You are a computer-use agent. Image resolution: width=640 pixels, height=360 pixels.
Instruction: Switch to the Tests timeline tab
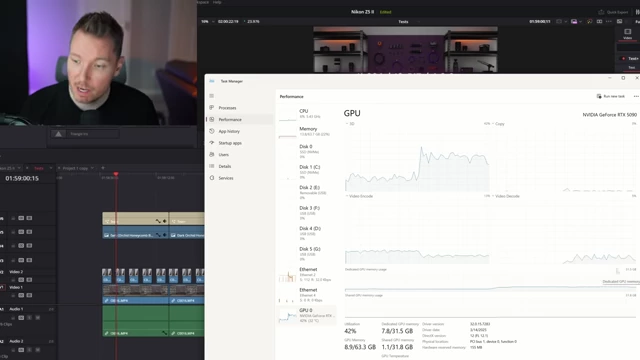tap(39, 168)
